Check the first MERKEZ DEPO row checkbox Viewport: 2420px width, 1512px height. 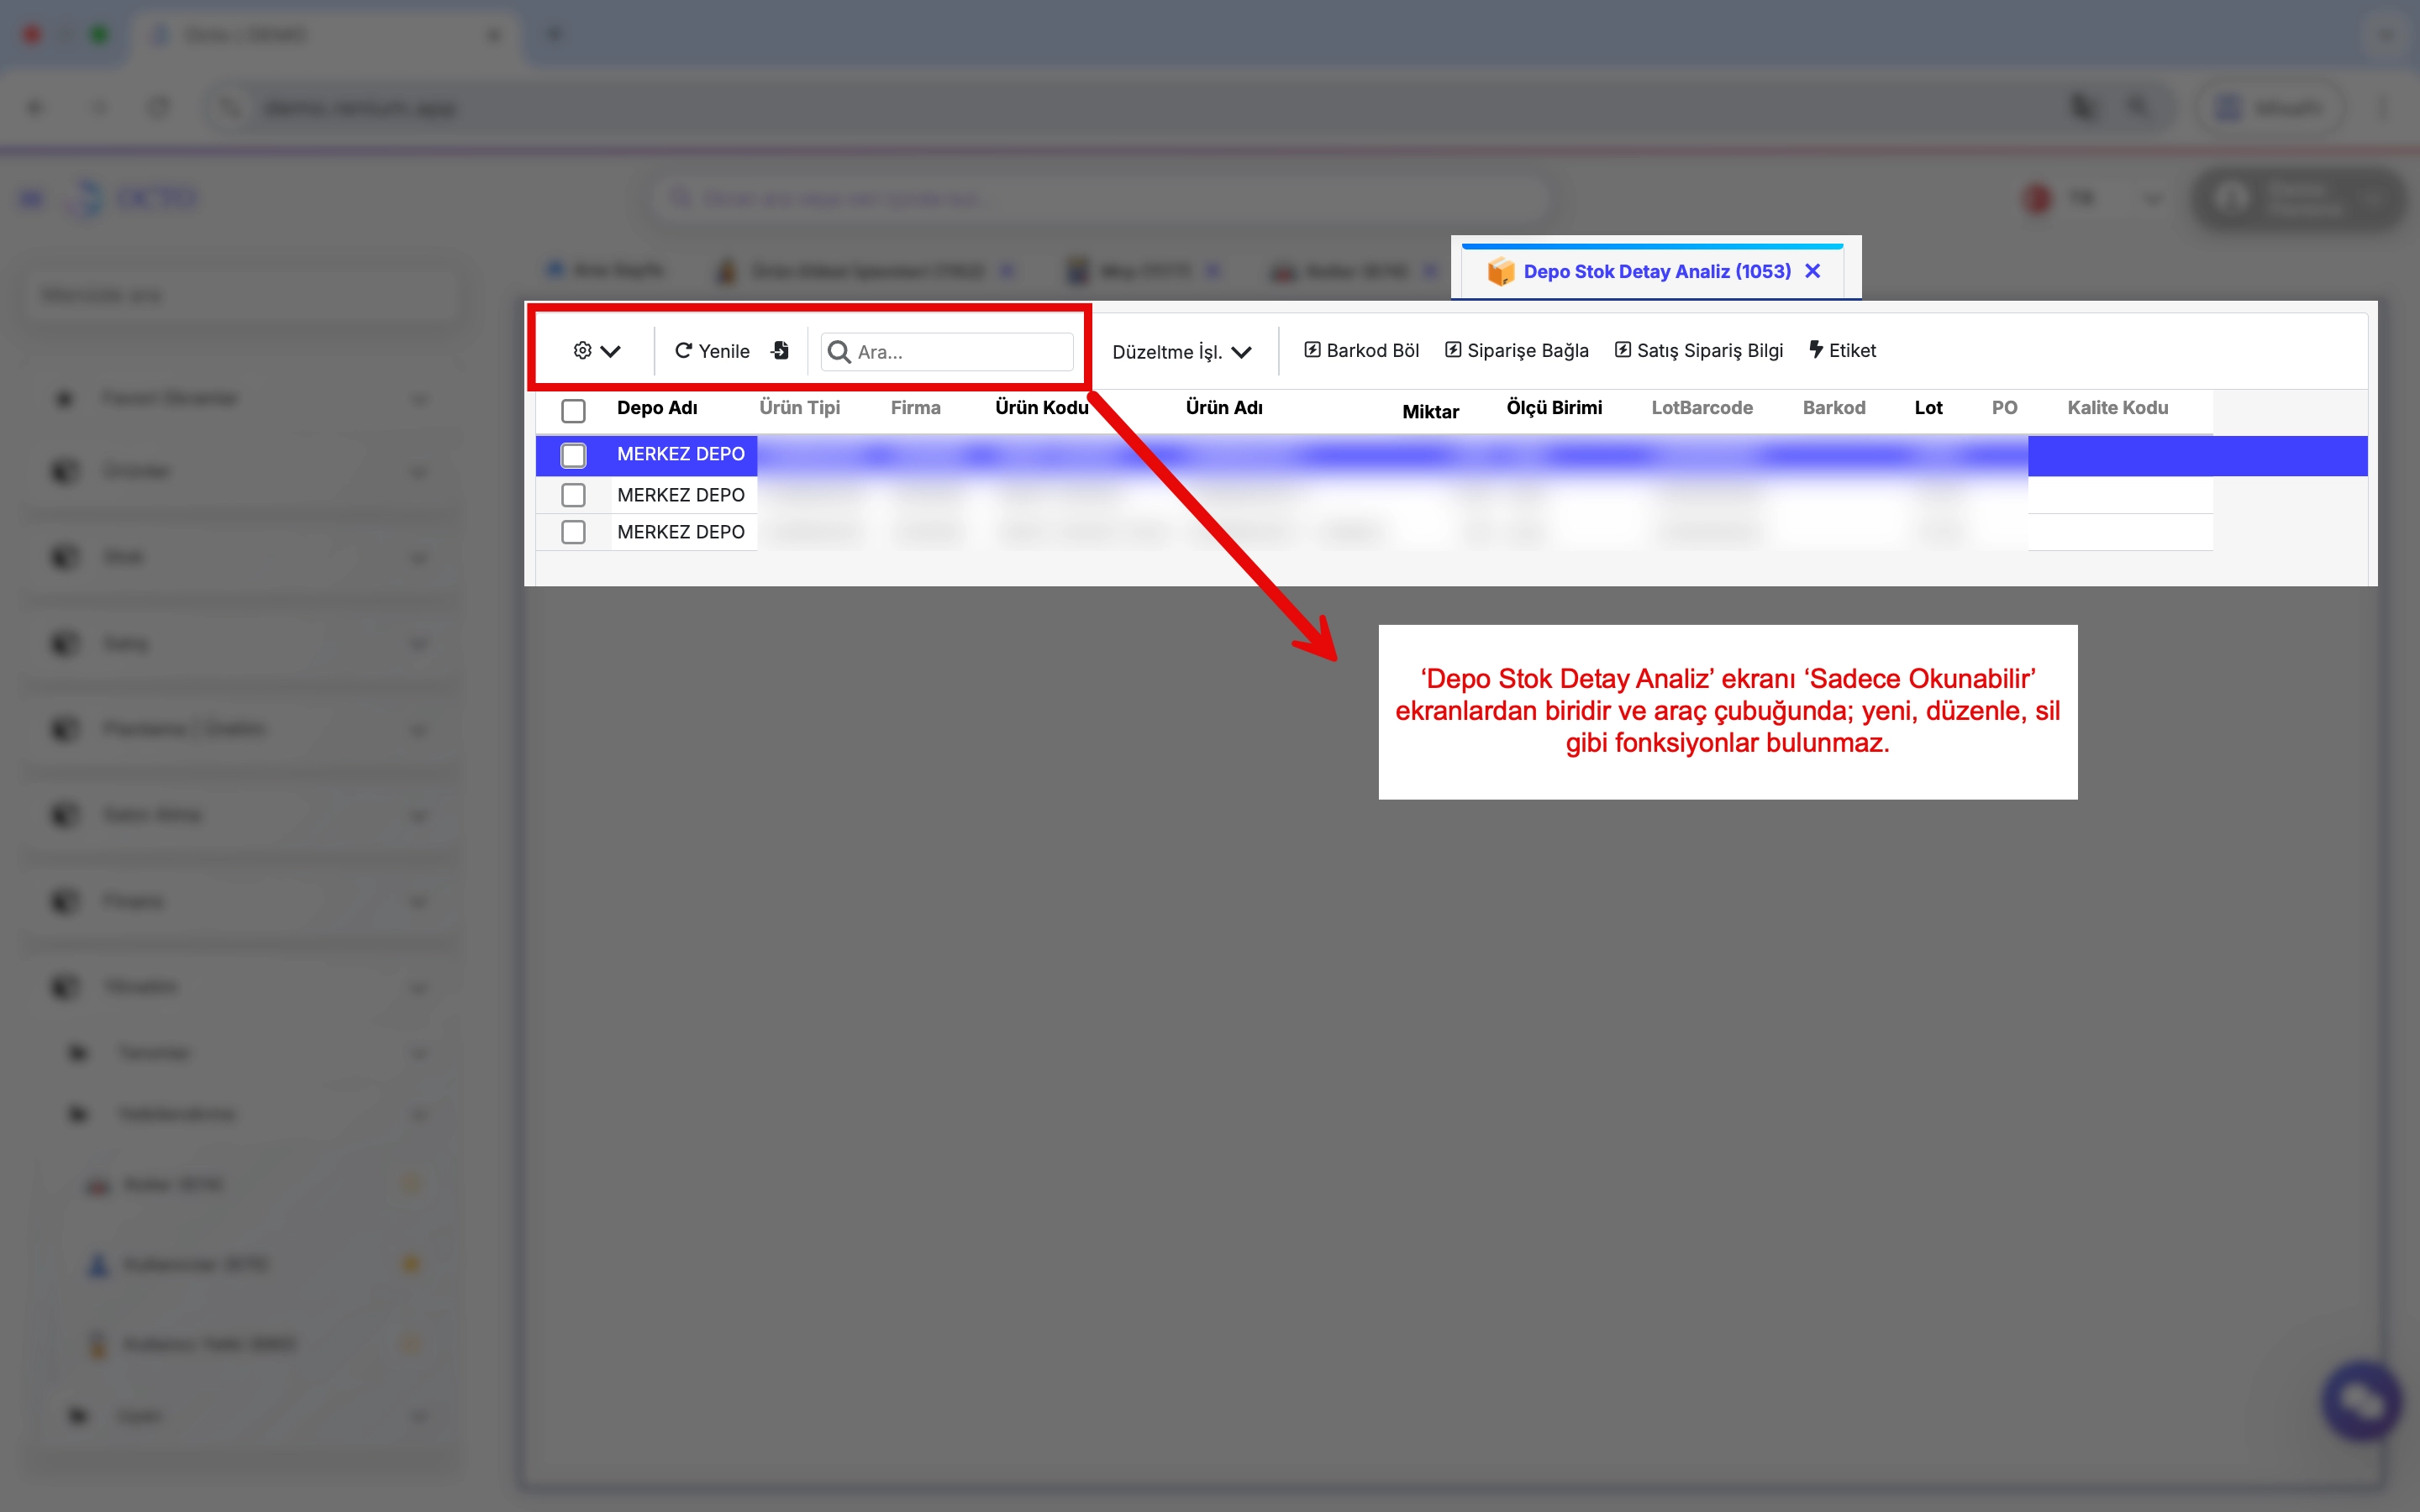point(573,455)
